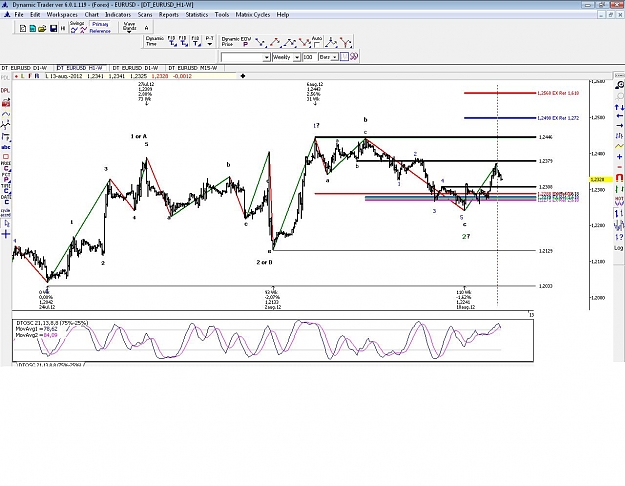Screen dimensions: 625x486
Task: Click the red minus icon on the right
Action: coord(619,167)
